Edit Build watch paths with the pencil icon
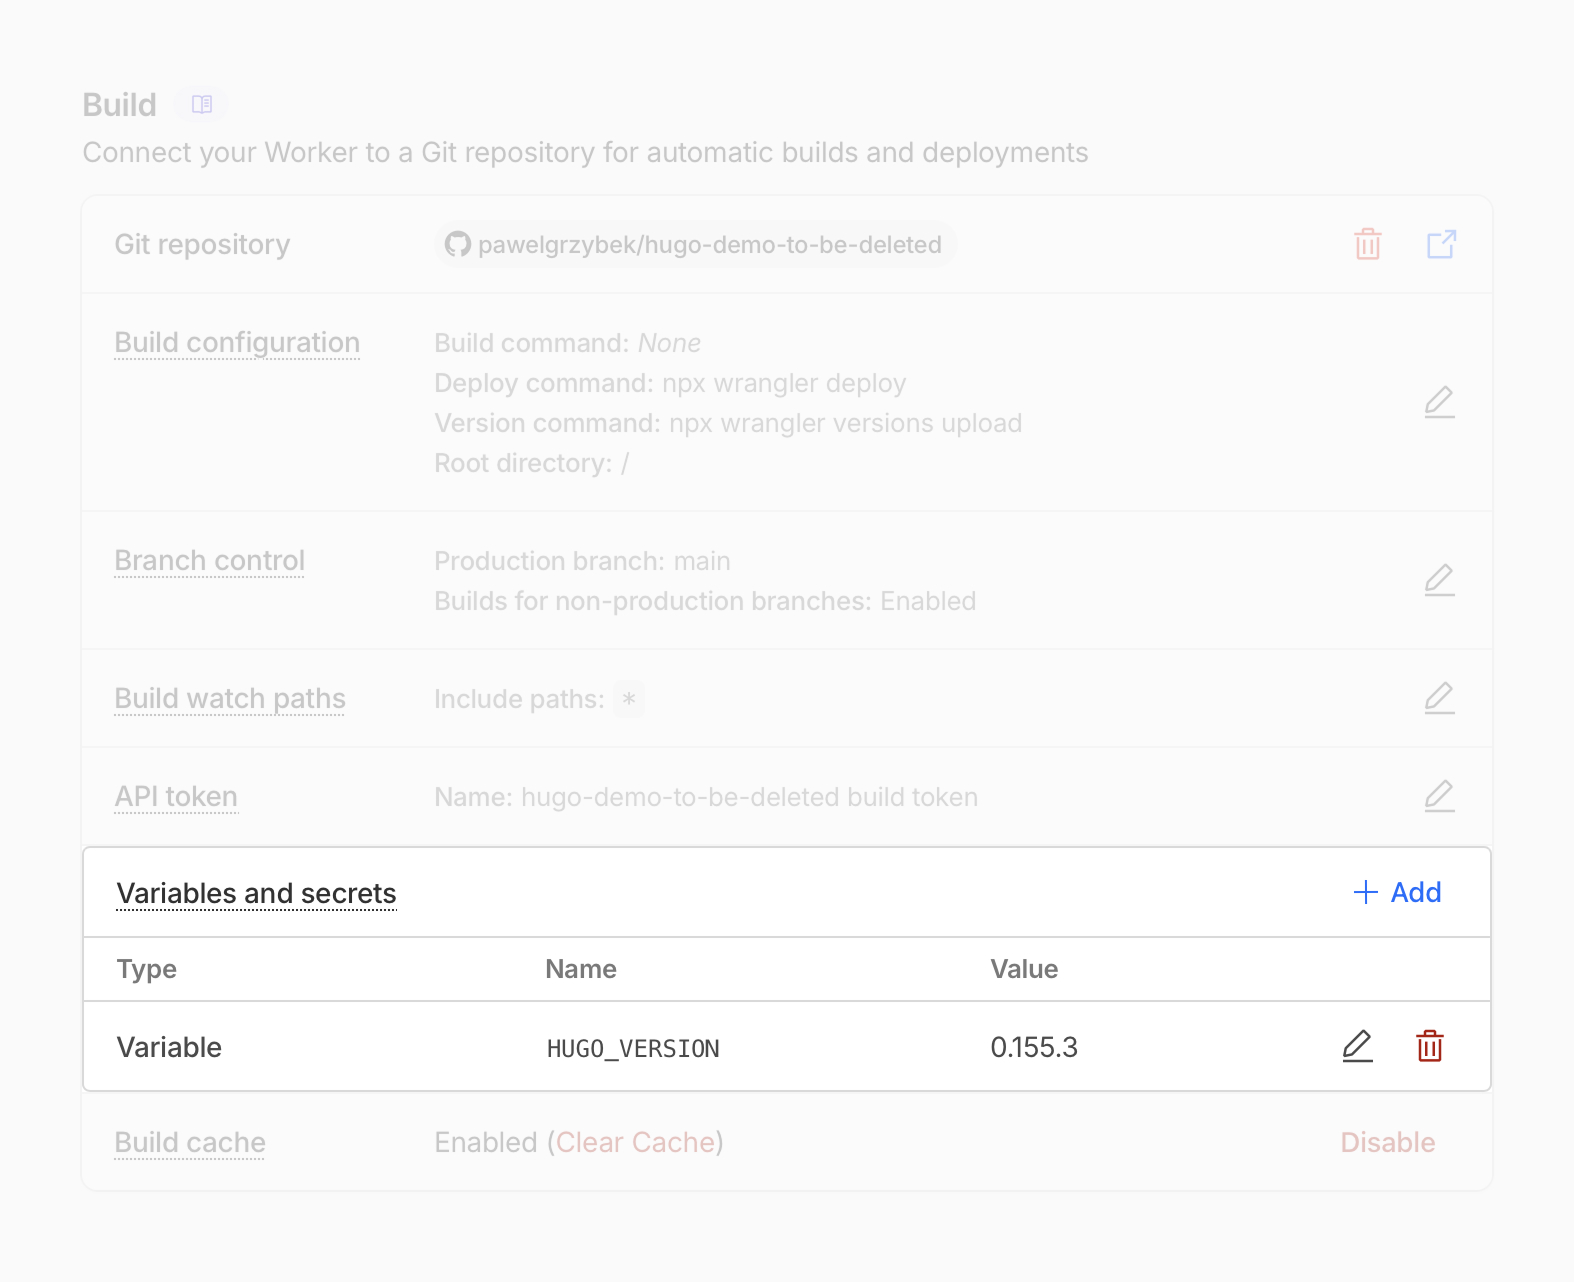Screen dimensions: 1574x1282 pyautogui.click(x=1439, y=698)
